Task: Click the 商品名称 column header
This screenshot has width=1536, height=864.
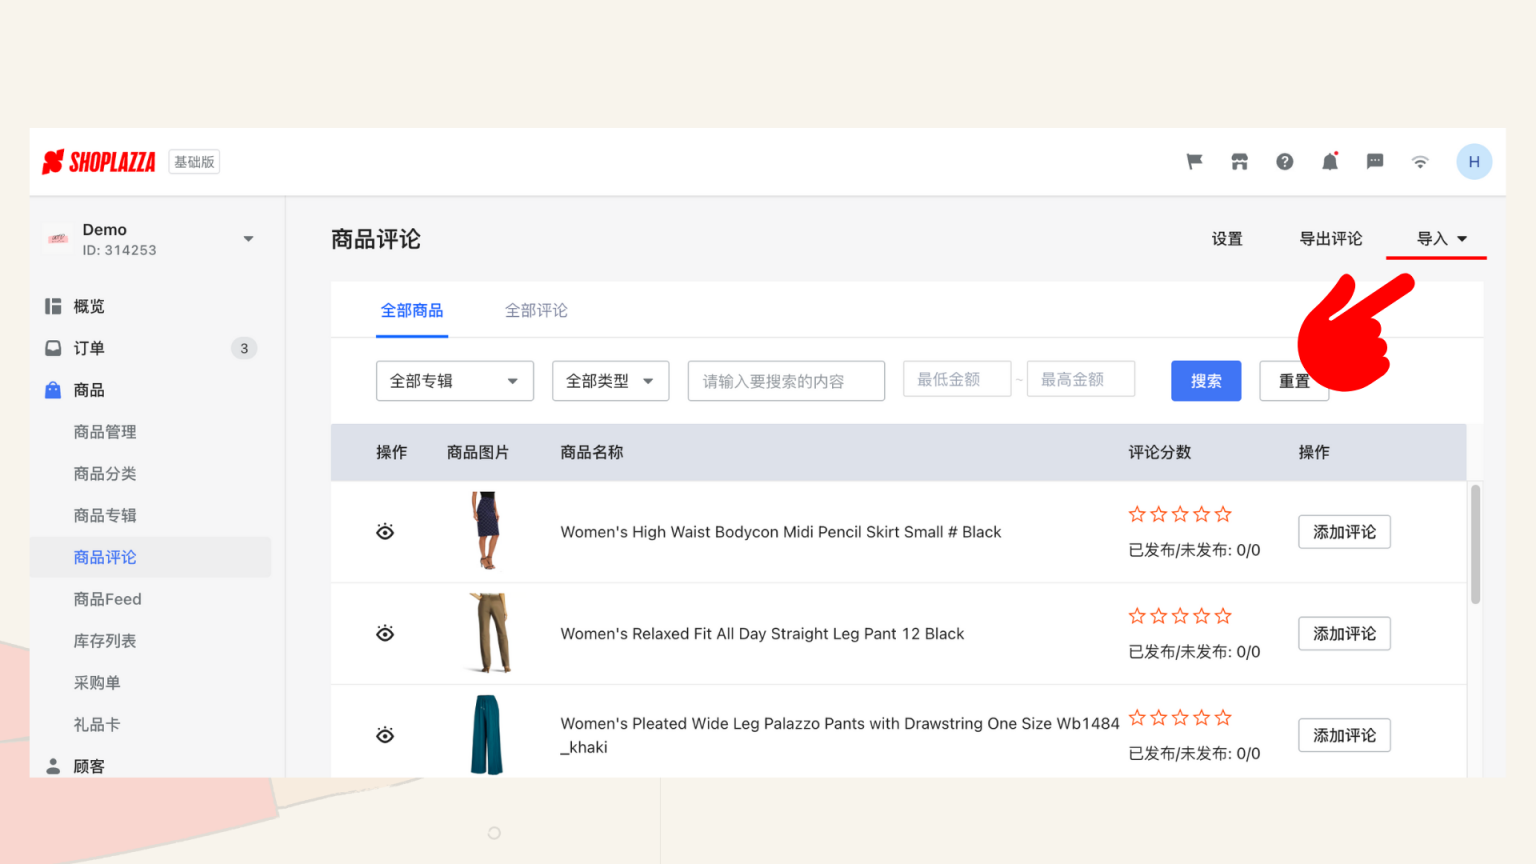Action: click(x=592, y=452)
